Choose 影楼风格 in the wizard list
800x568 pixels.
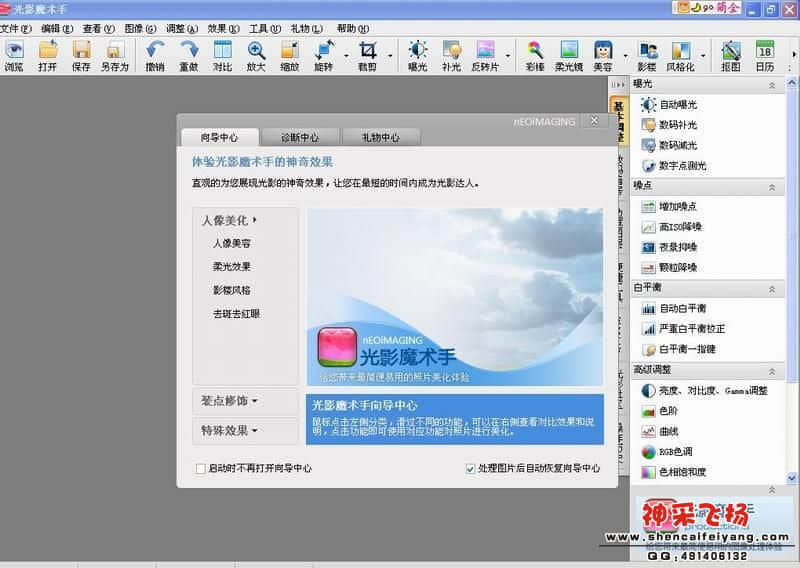(x=232, y=290)
